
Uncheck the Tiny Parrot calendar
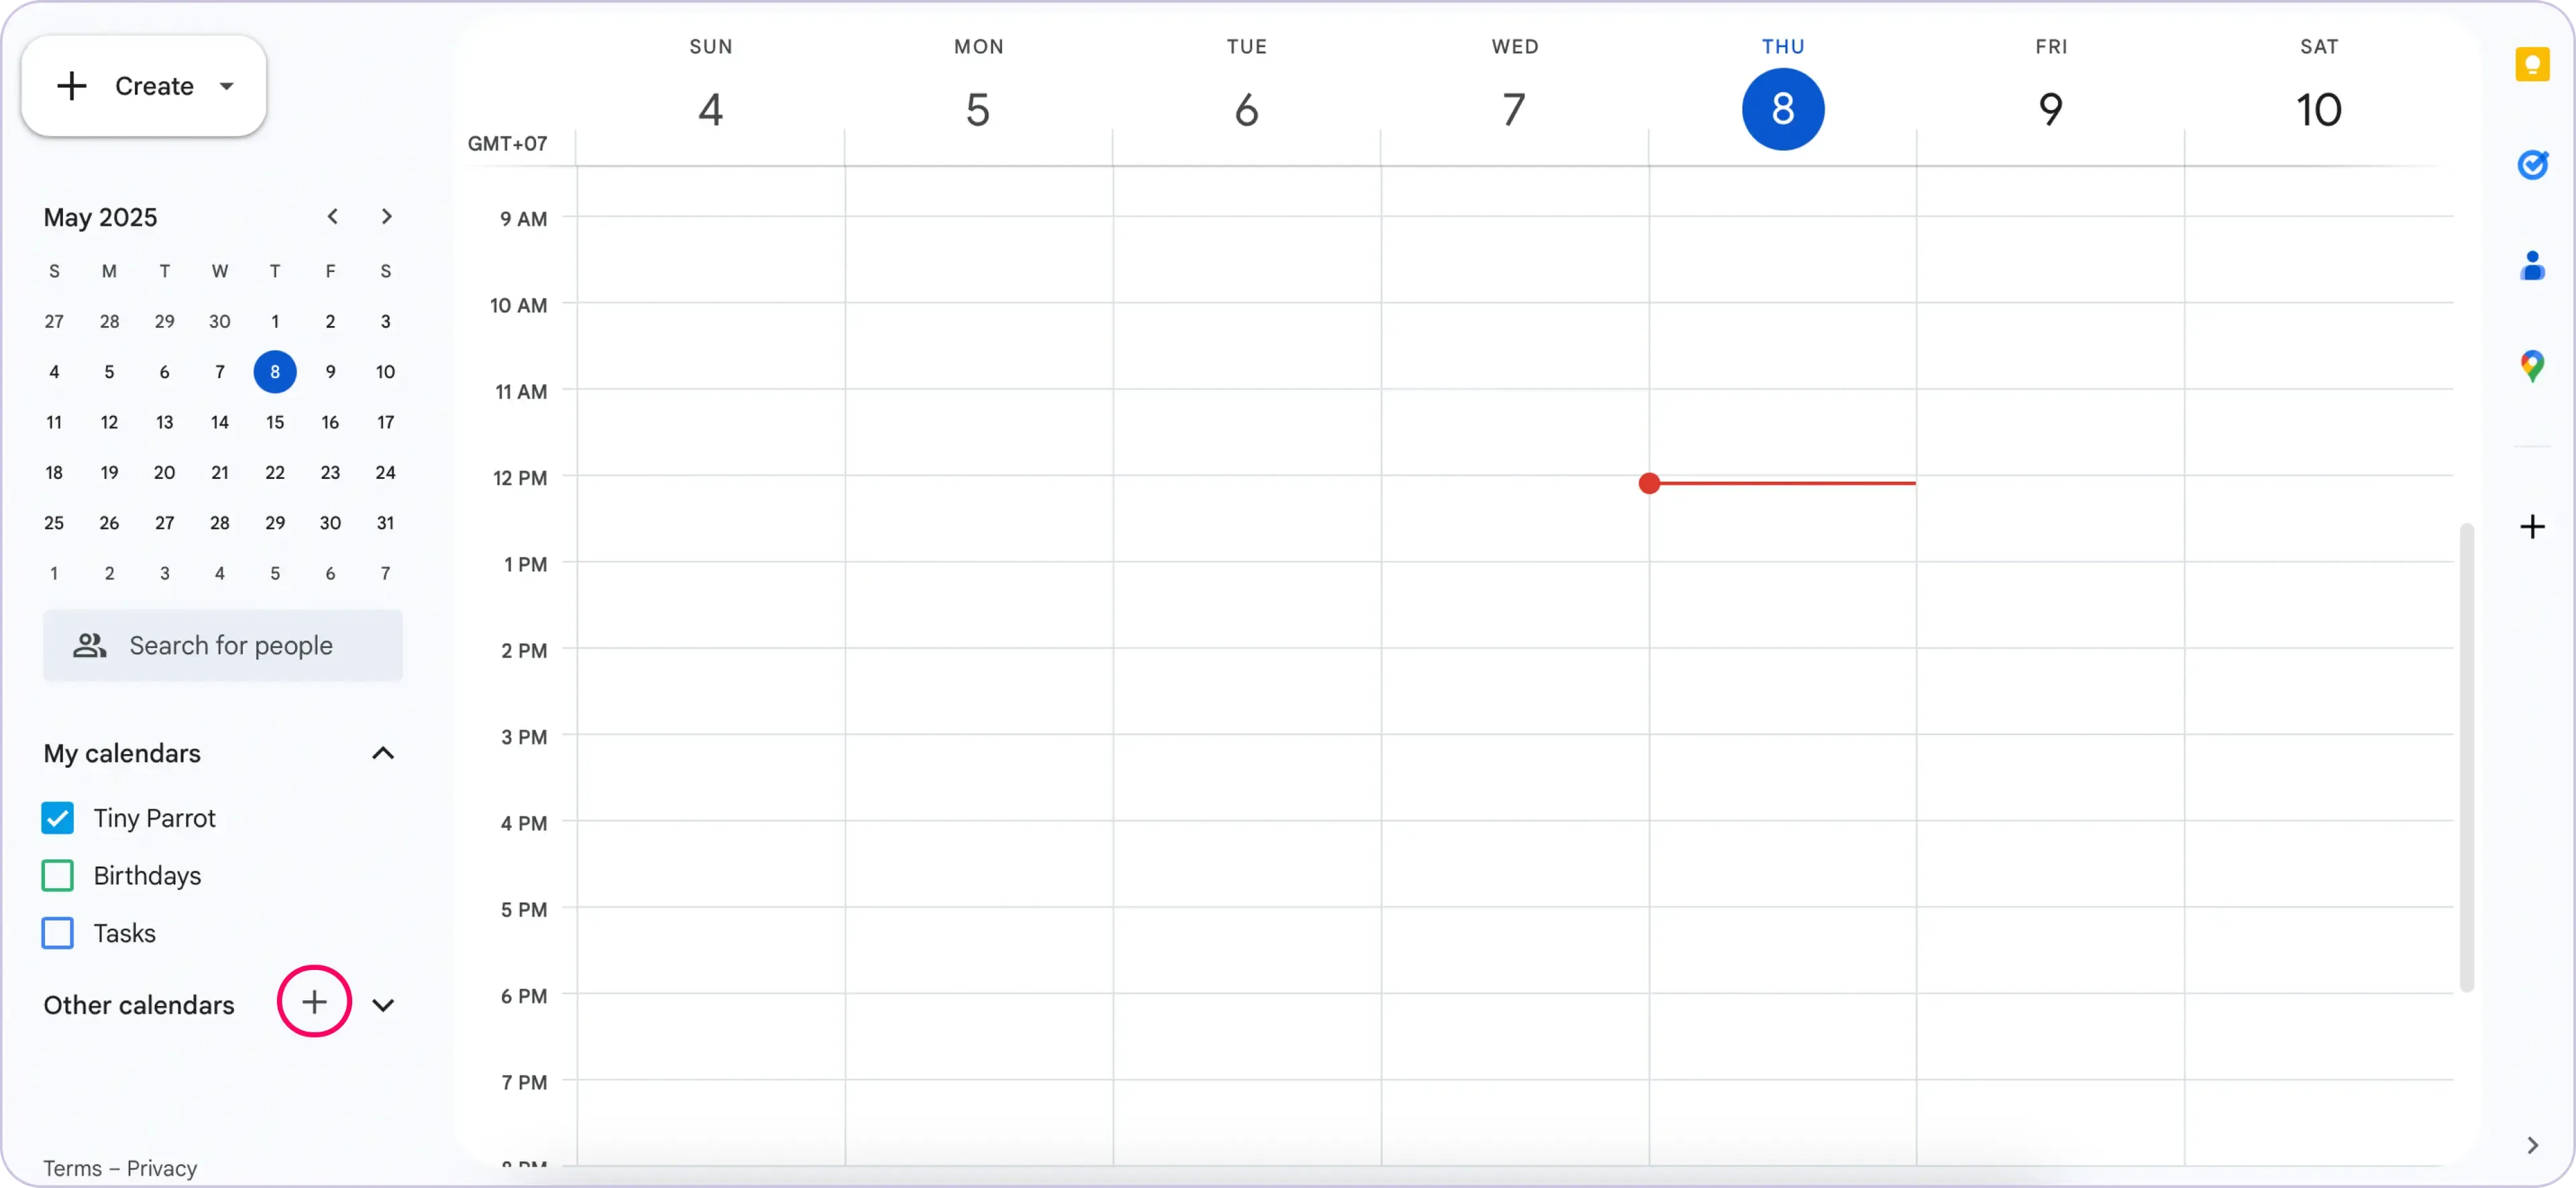tap(58, 818)
